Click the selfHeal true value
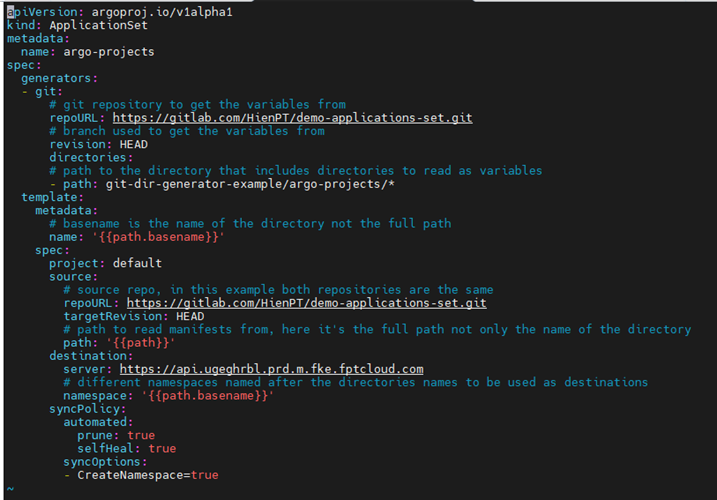The height and width of the screenshot is (500, 717). pyautogui.click(x=162, y=449)
